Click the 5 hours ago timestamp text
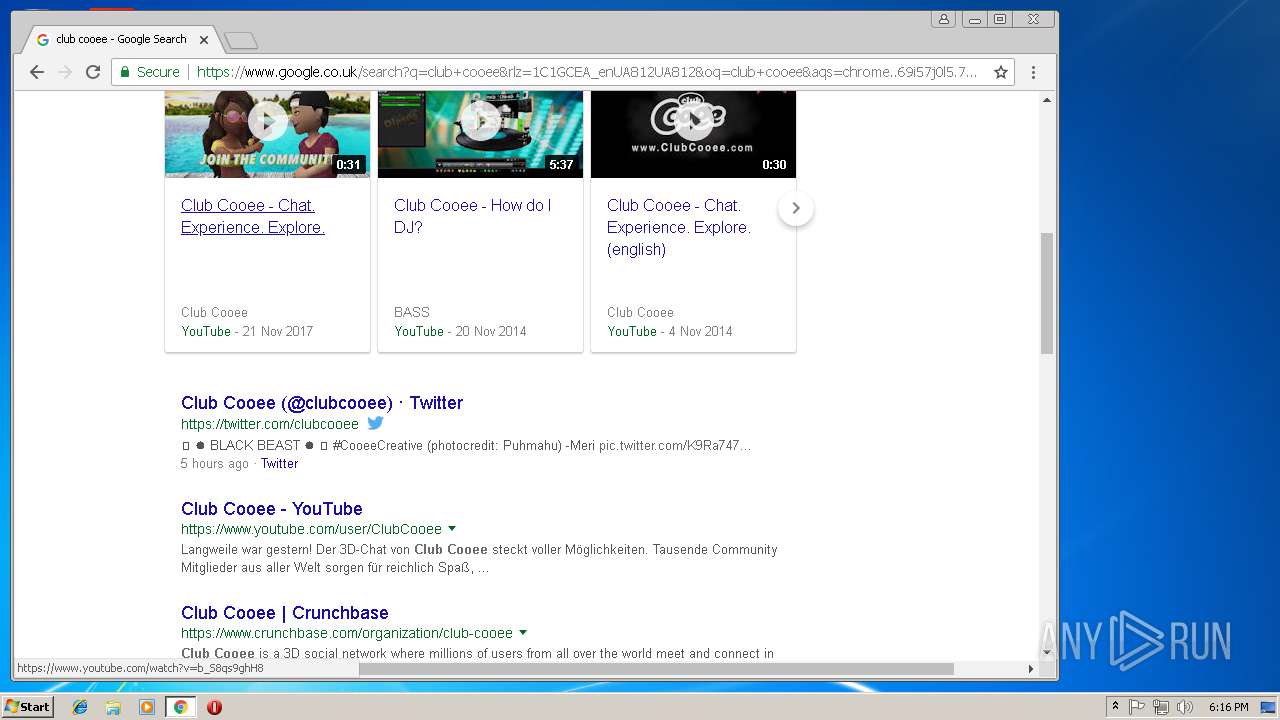 point(215,464)
